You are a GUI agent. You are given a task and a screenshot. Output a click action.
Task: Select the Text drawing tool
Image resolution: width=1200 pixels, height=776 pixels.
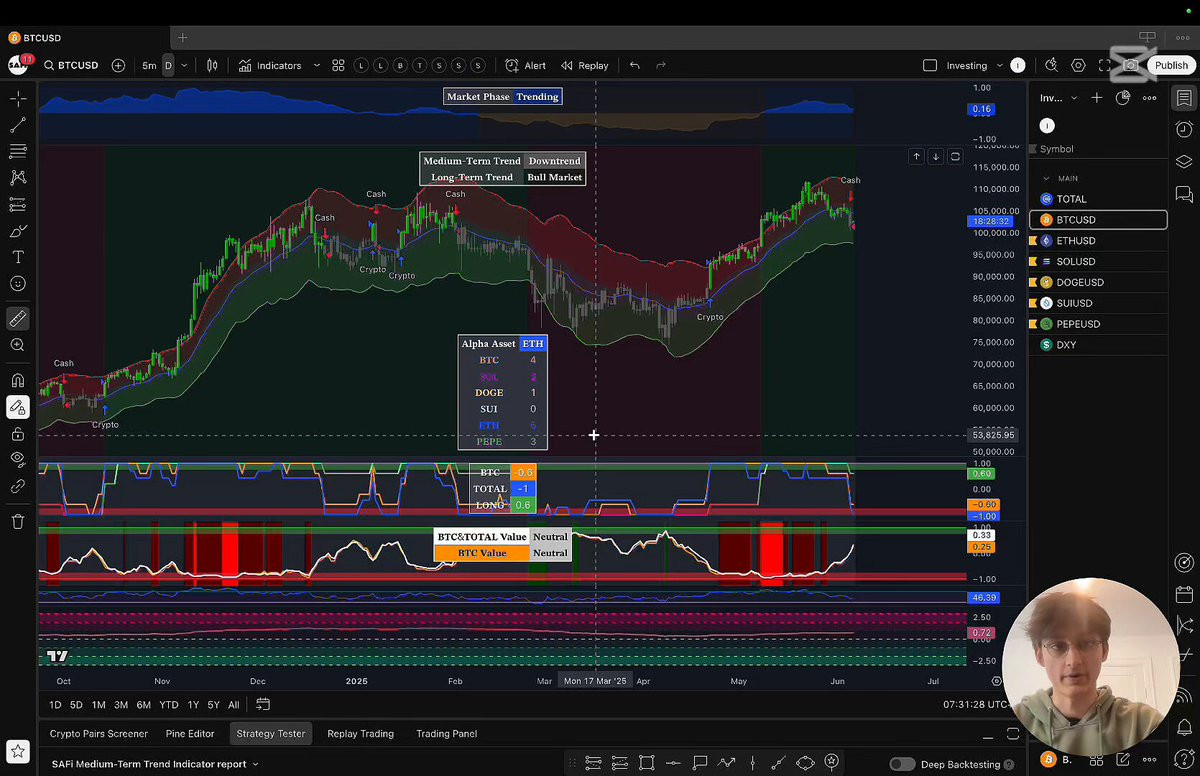(18, 257)
